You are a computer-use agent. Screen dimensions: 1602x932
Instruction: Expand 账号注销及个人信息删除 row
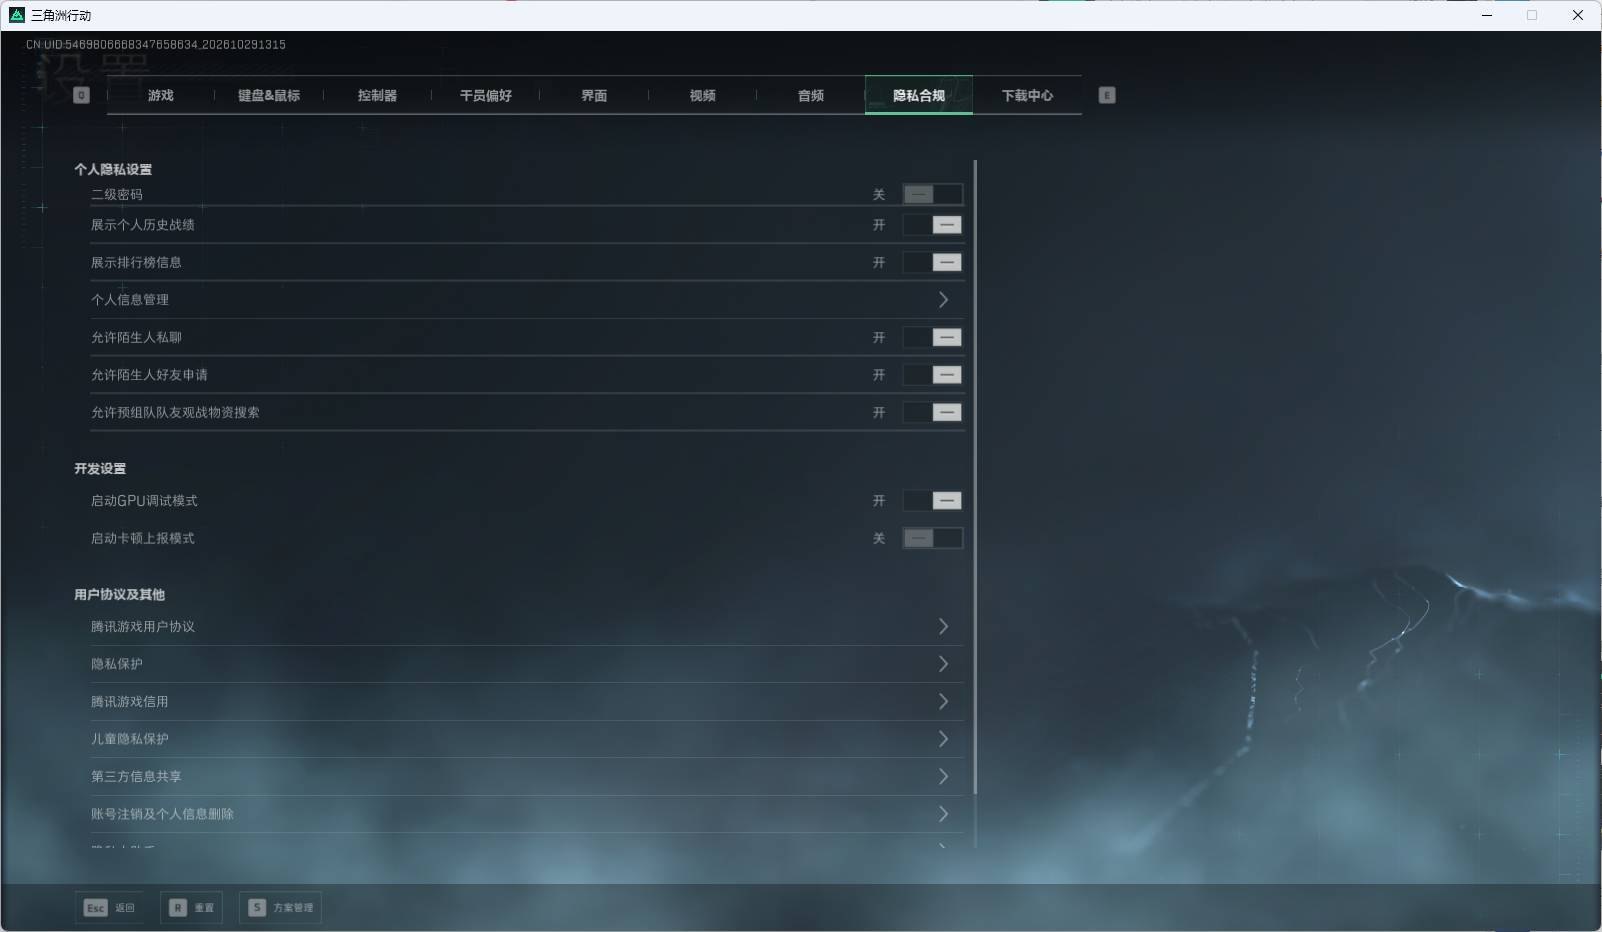click(x=527, y=814)
